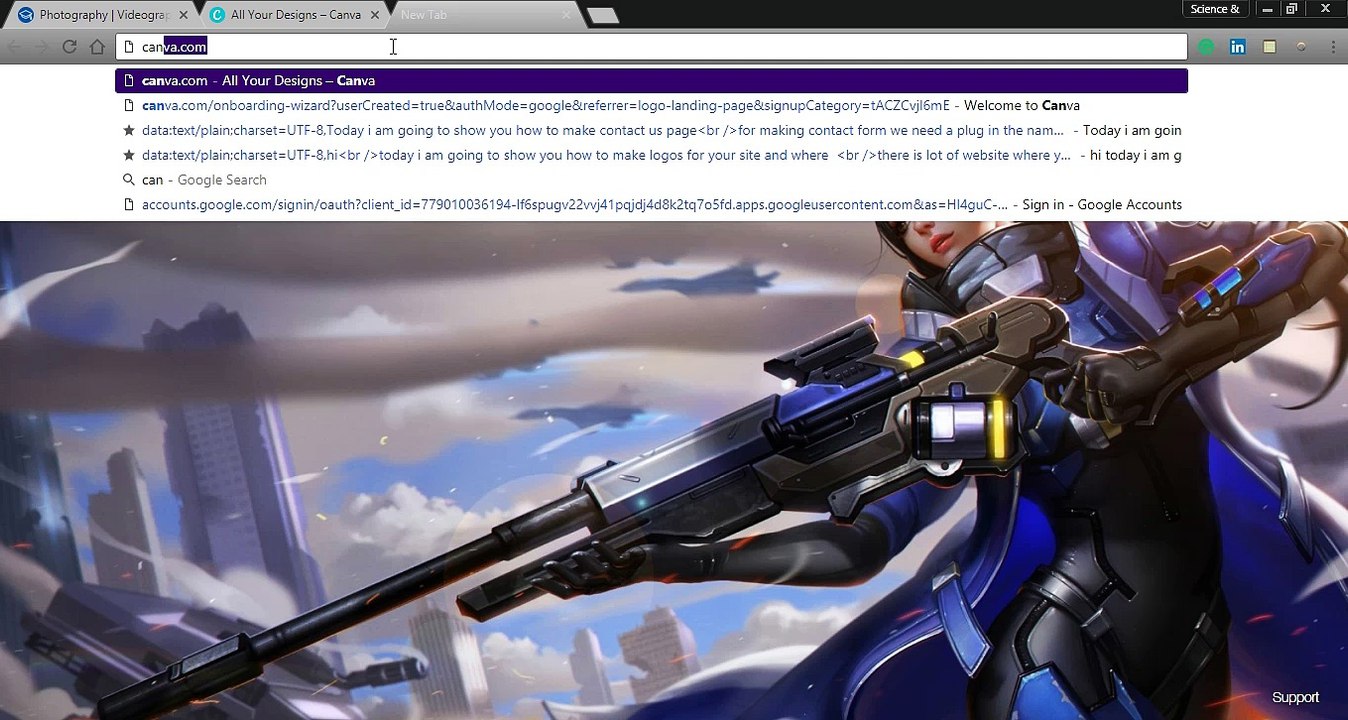Viewport: 1348px width, 720px height.
Task: Open Chrome's three-dot menu
Action: click(1333, 47)
